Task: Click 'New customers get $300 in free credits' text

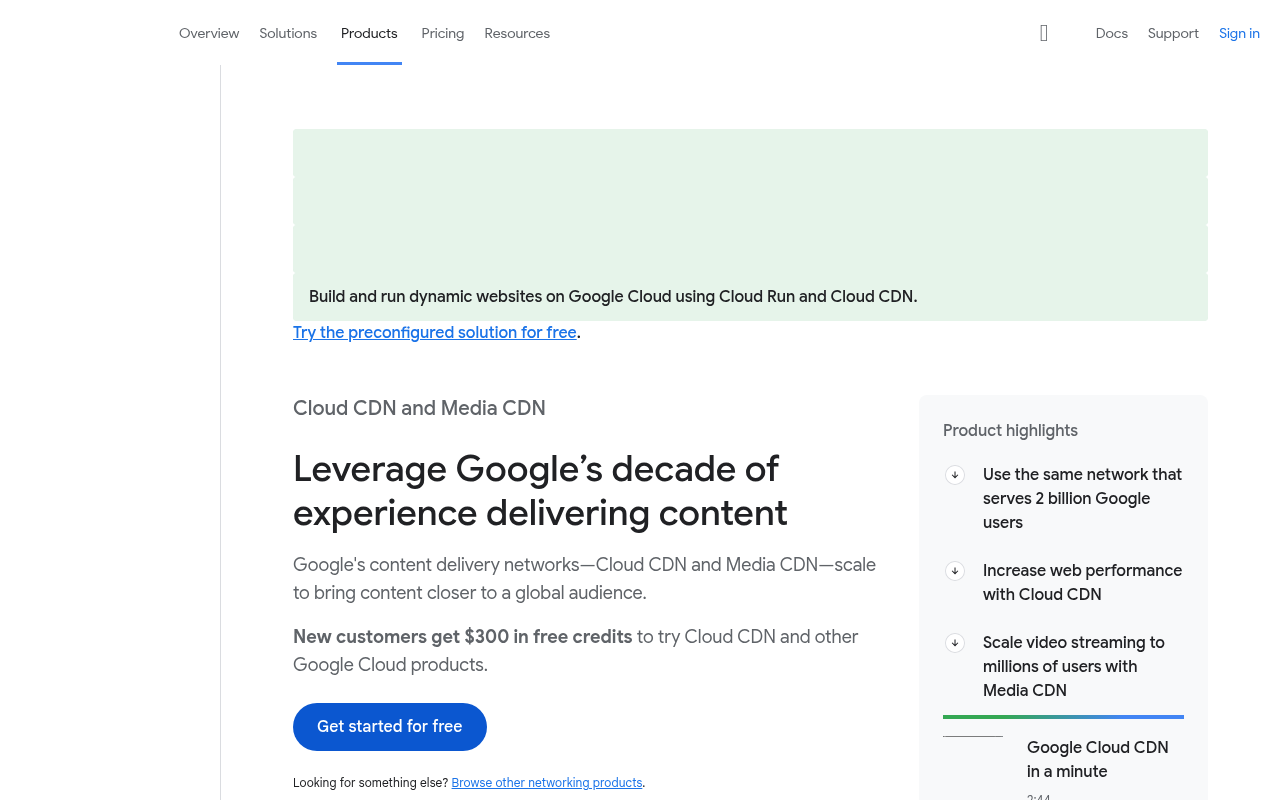Action: pyautogui.click(x=463, y=636)
